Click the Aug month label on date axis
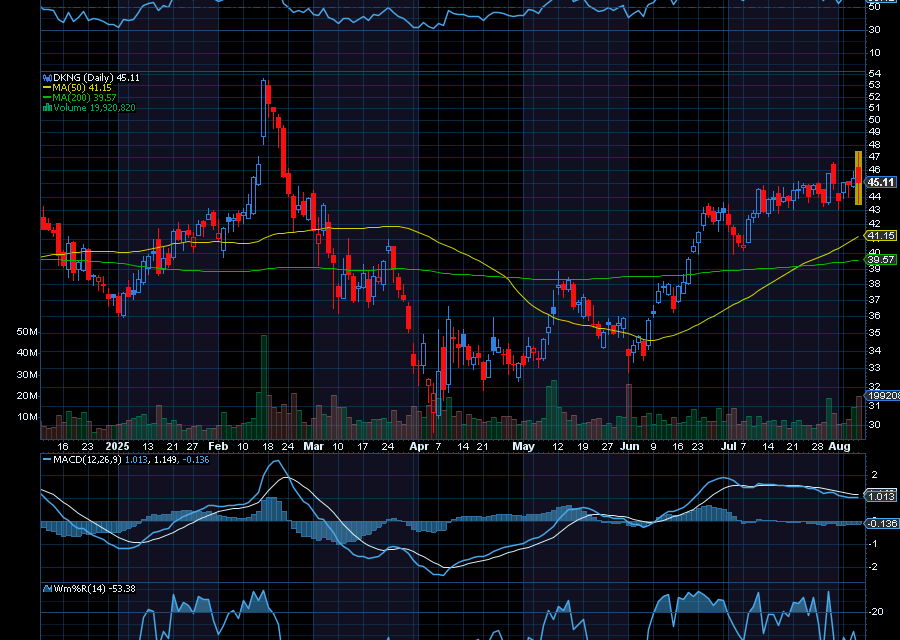Image resolution: width=900 pixels, height=640 pixels. (x=840, y=446)
